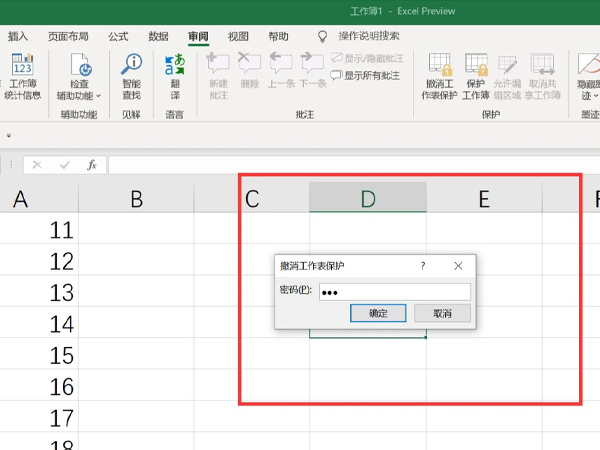Switch to the 页面布局 tab

[x=68, y=36]
